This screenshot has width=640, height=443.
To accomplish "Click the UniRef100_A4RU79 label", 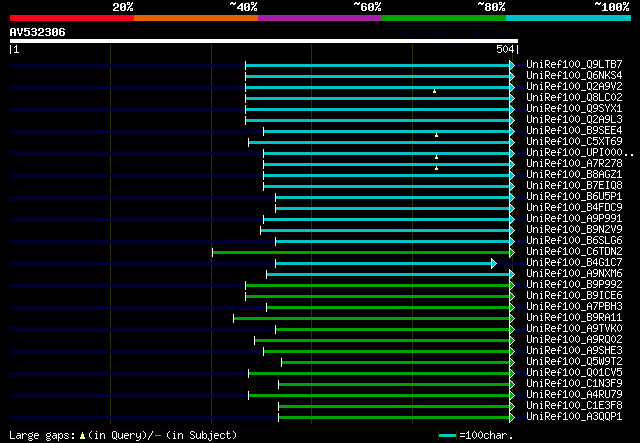I will click(574, 395).
